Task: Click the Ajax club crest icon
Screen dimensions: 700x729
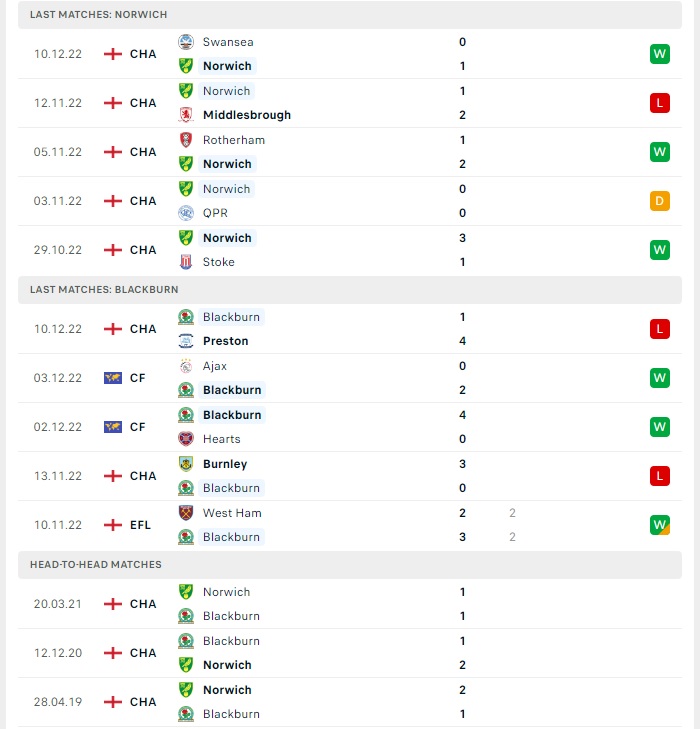Action: [186, 366]
